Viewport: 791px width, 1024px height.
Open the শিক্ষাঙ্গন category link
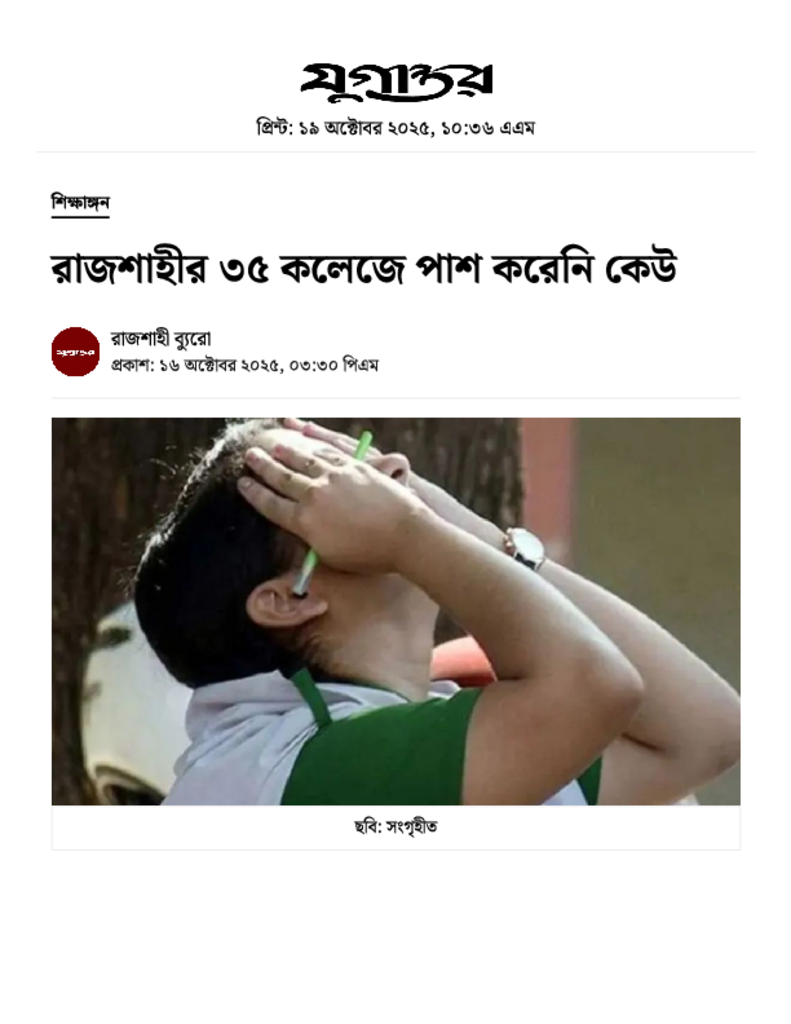click(80, 202)
